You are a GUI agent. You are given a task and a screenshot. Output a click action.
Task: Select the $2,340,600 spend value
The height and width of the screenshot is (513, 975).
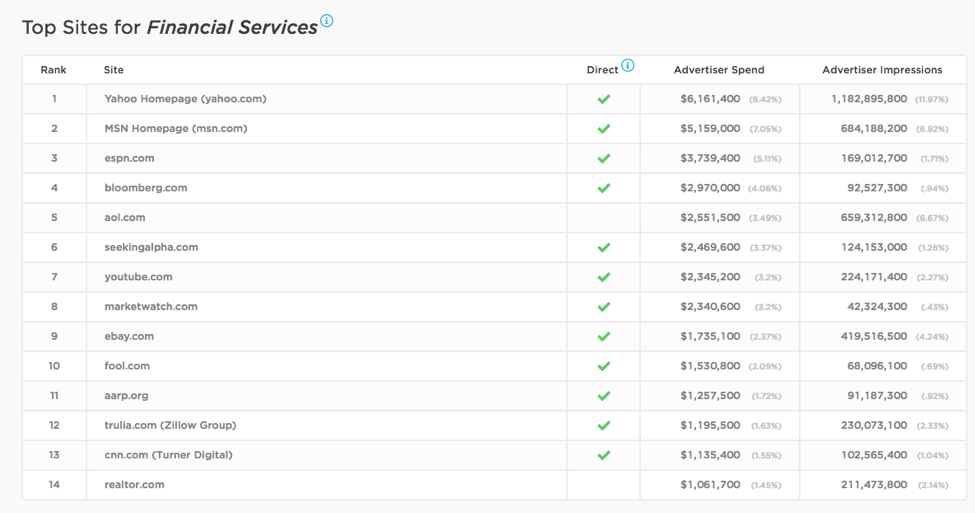pos(710,306)
